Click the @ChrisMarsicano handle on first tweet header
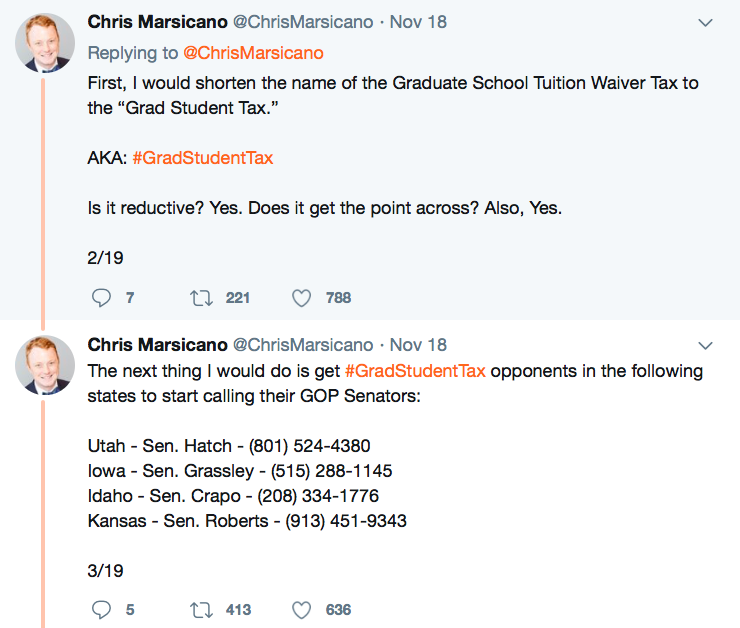The image size is (740, 628). coord(303,22)
